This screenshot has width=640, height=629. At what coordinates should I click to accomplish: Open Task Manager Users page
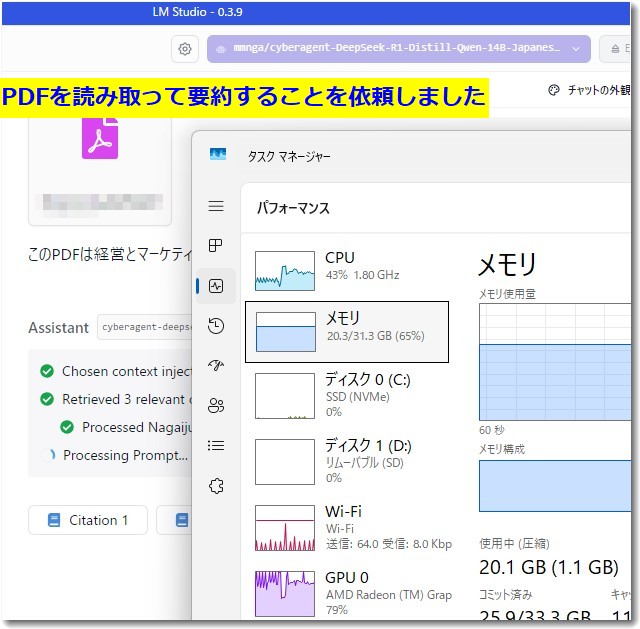click(x=216, y=405)
